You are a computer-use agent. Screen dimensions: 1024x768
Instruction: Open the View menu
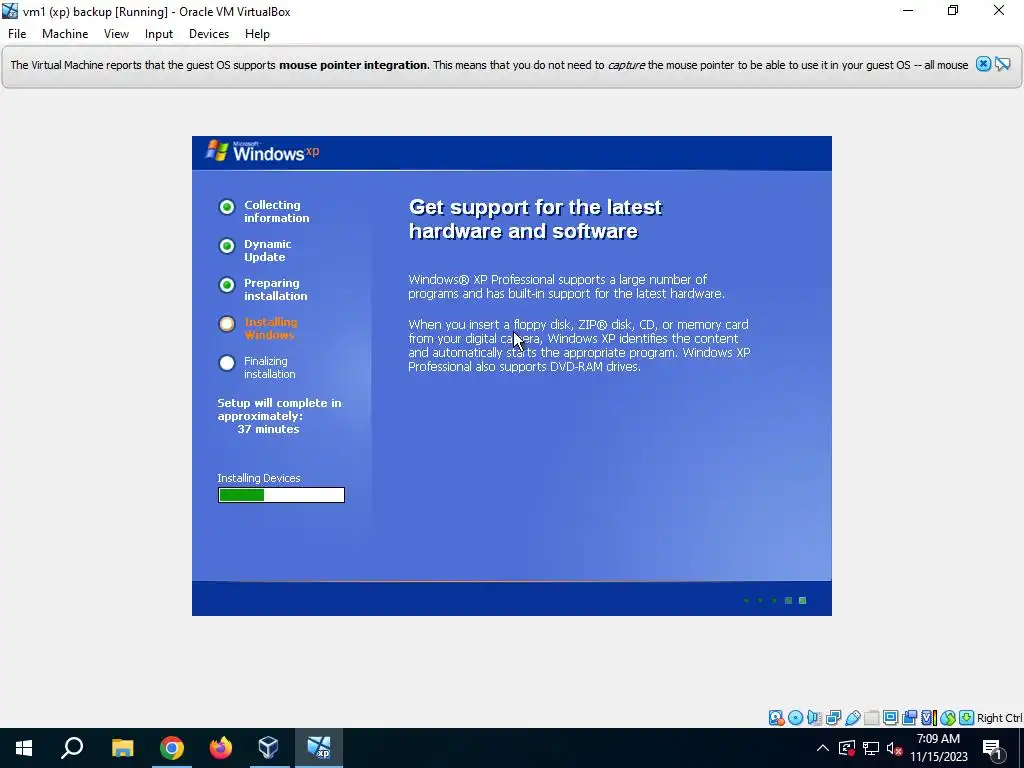coord(116,34)
